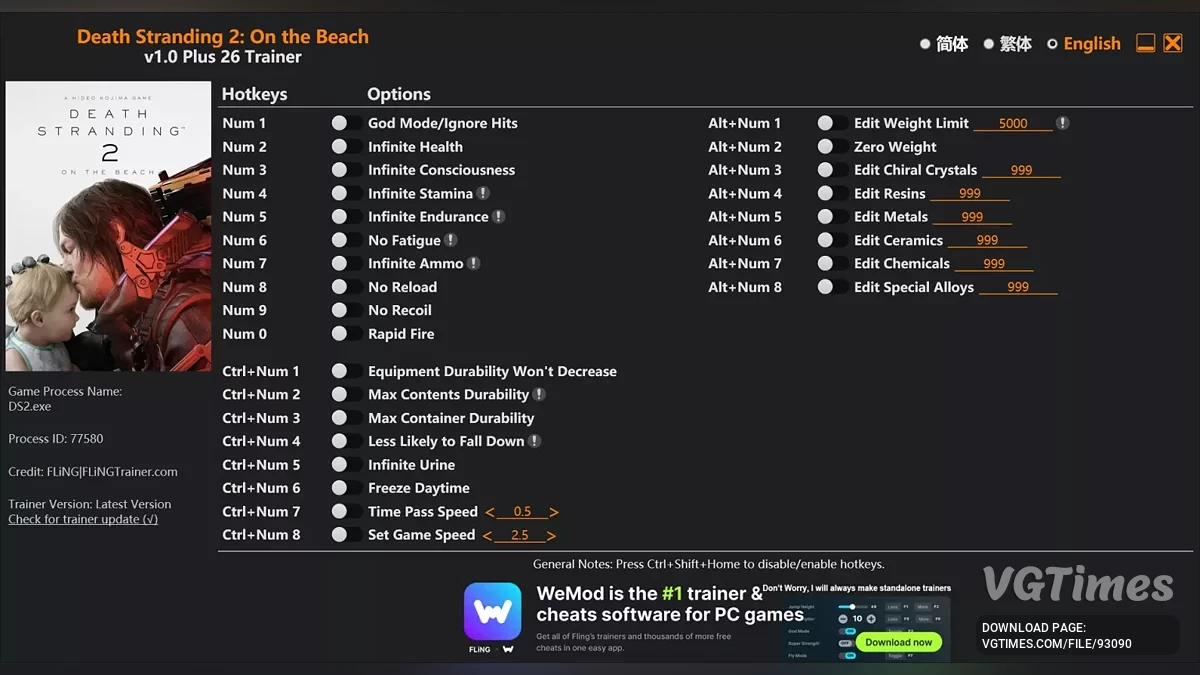Enable the Infinite Health toggle
This screenshot has width=1200, height=675.
347,146
